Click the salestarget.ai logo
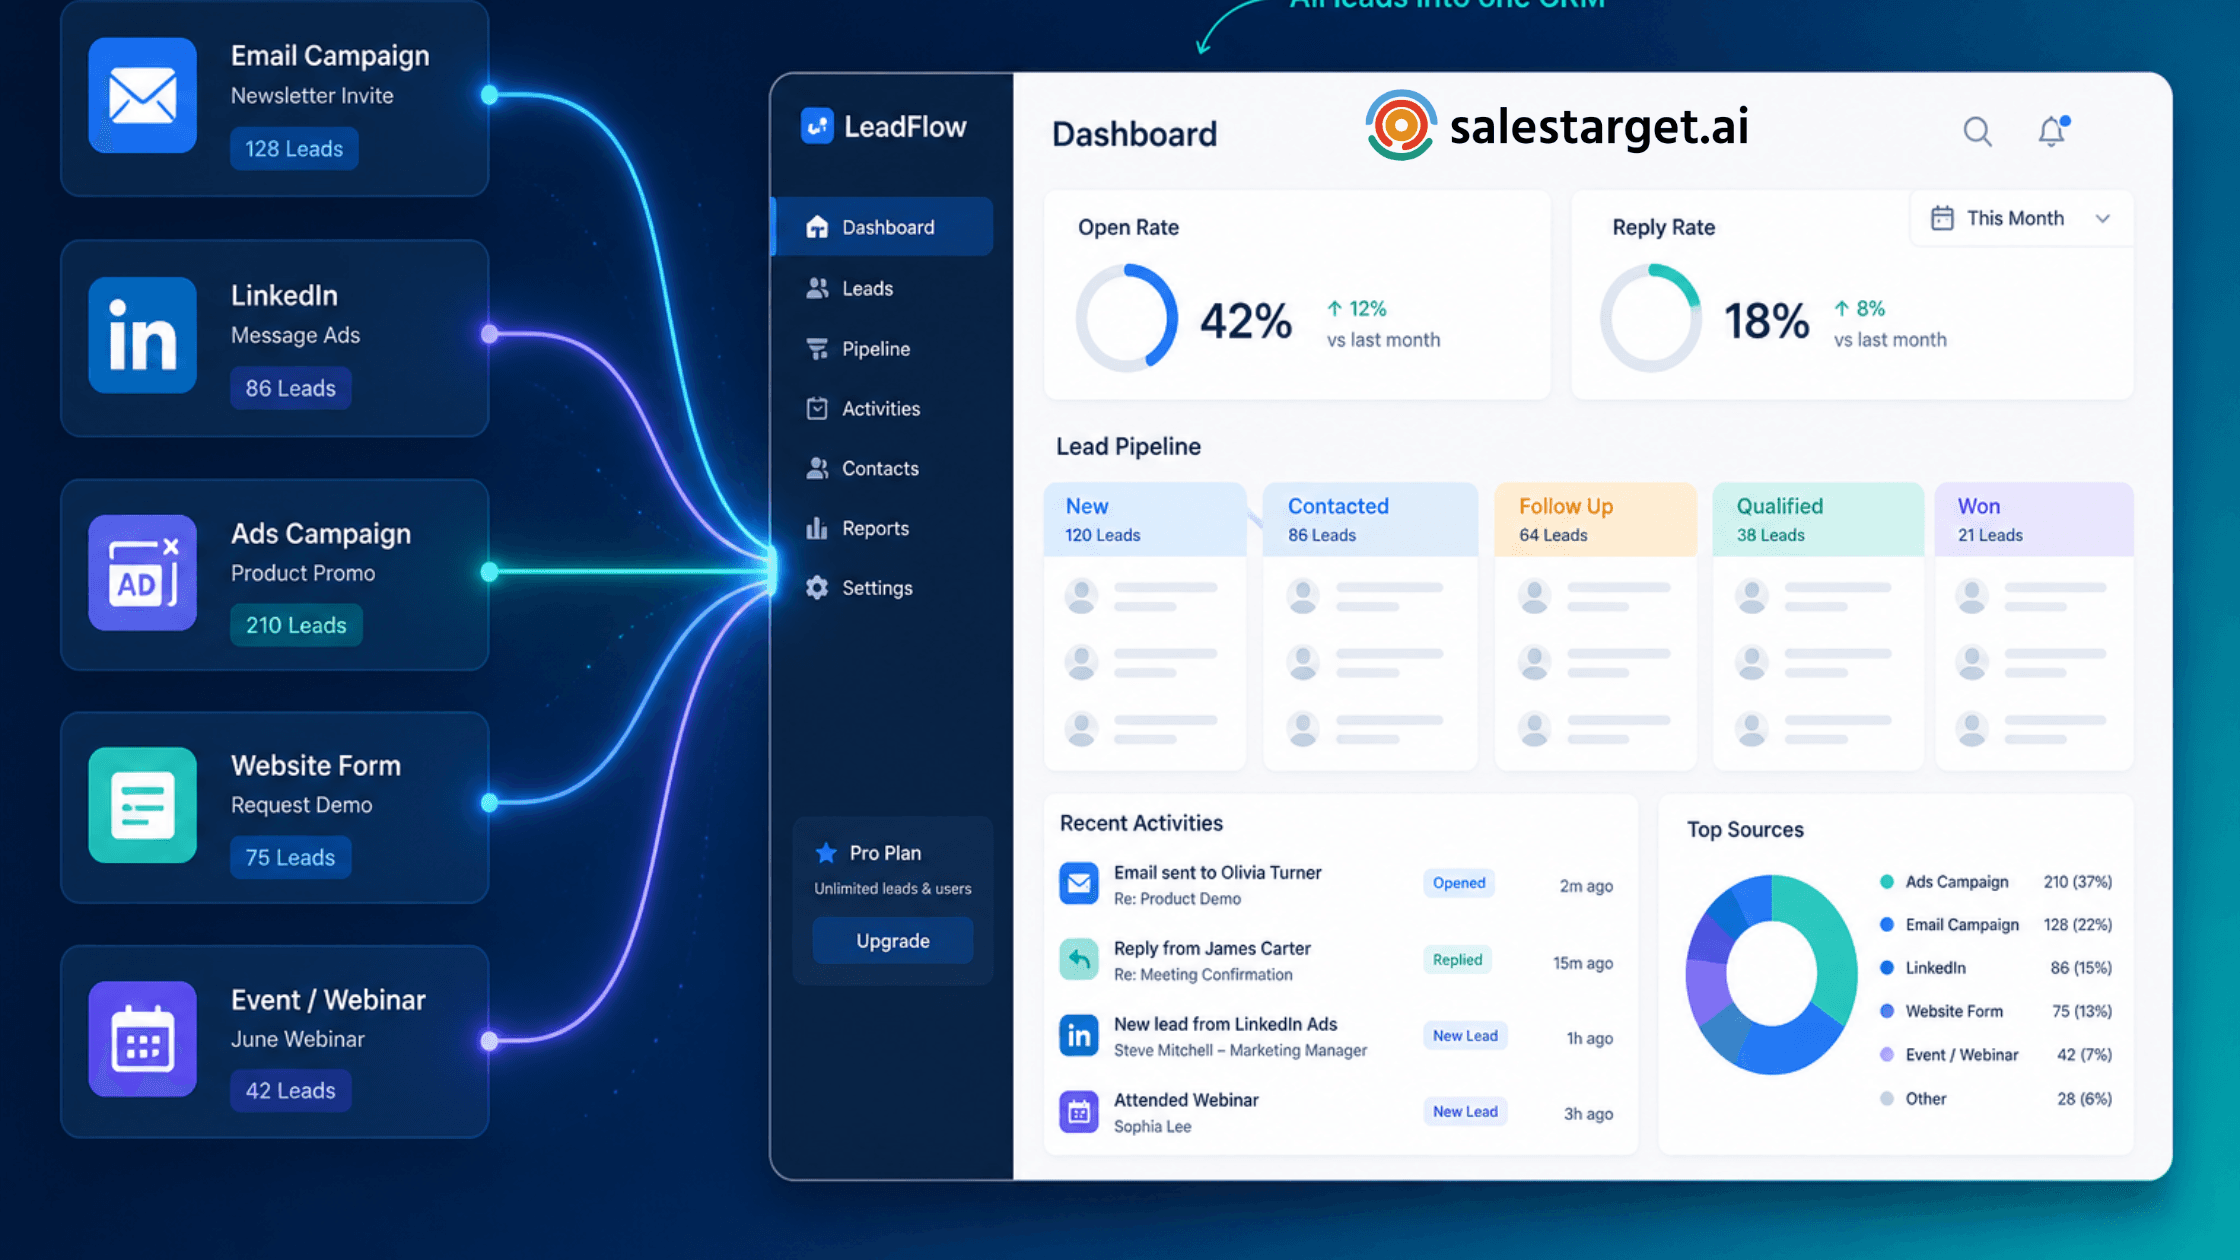Screen dimensions: 2240x1260 pos(1557,126)
